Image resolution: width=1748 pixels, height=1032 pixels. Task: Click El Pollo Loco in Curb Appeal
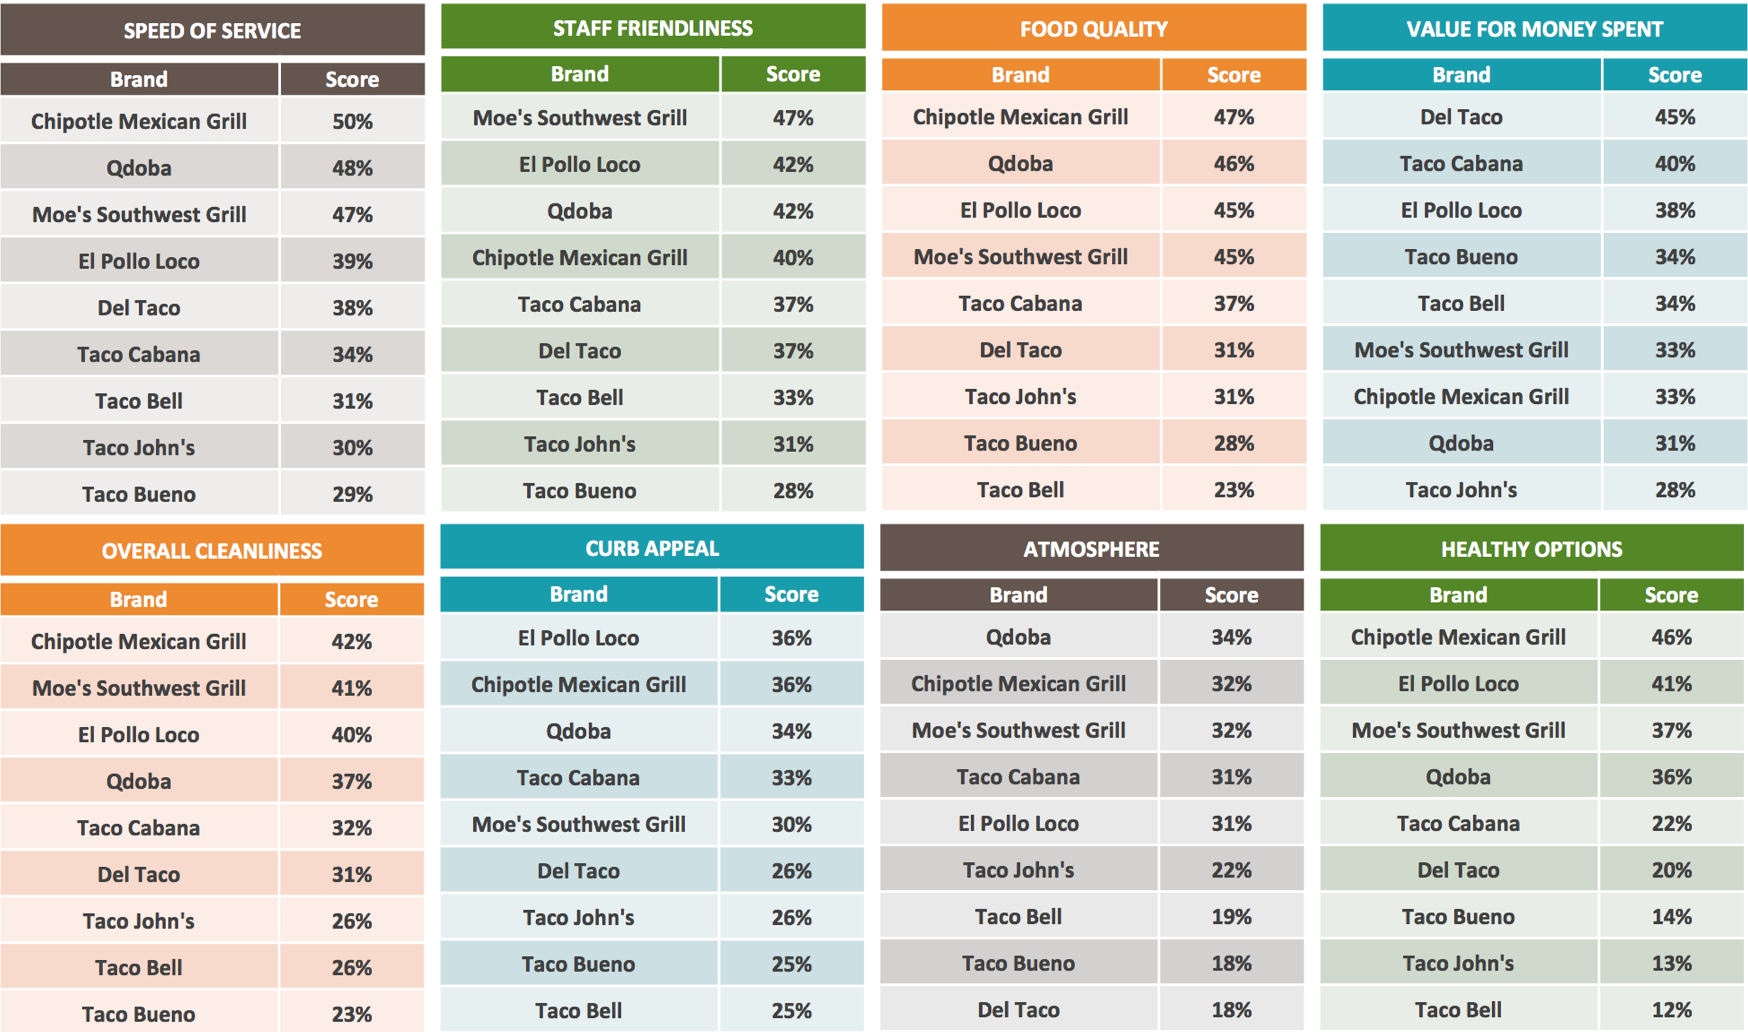(x=578, y=638)
